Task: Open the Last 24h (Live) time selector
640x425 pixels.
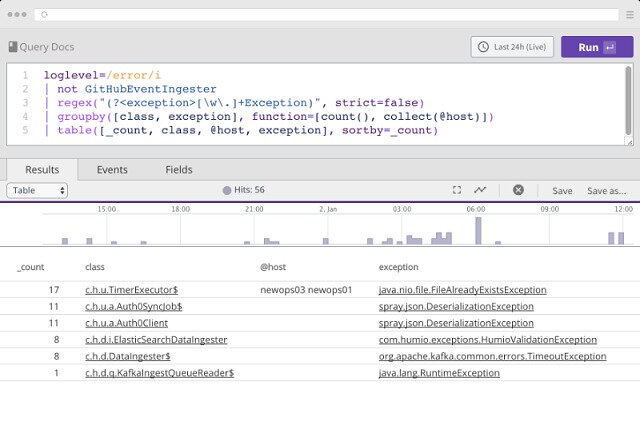Action: (512, 47)
